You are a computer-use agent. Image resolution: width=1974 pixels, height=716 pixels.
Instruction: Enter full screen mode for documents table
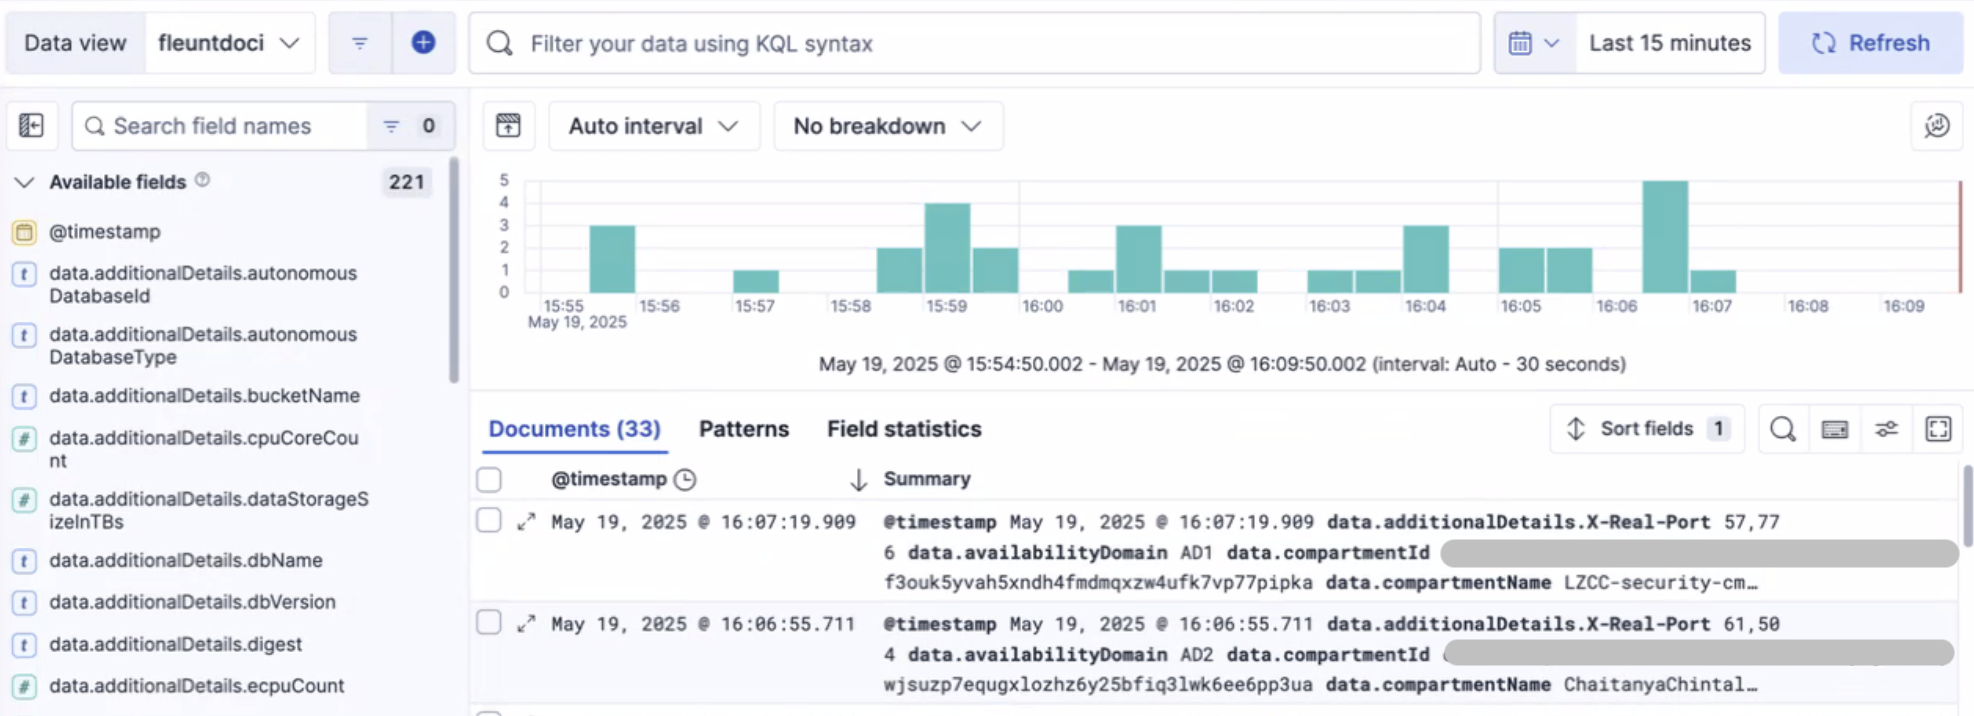tap(1938, 429)
